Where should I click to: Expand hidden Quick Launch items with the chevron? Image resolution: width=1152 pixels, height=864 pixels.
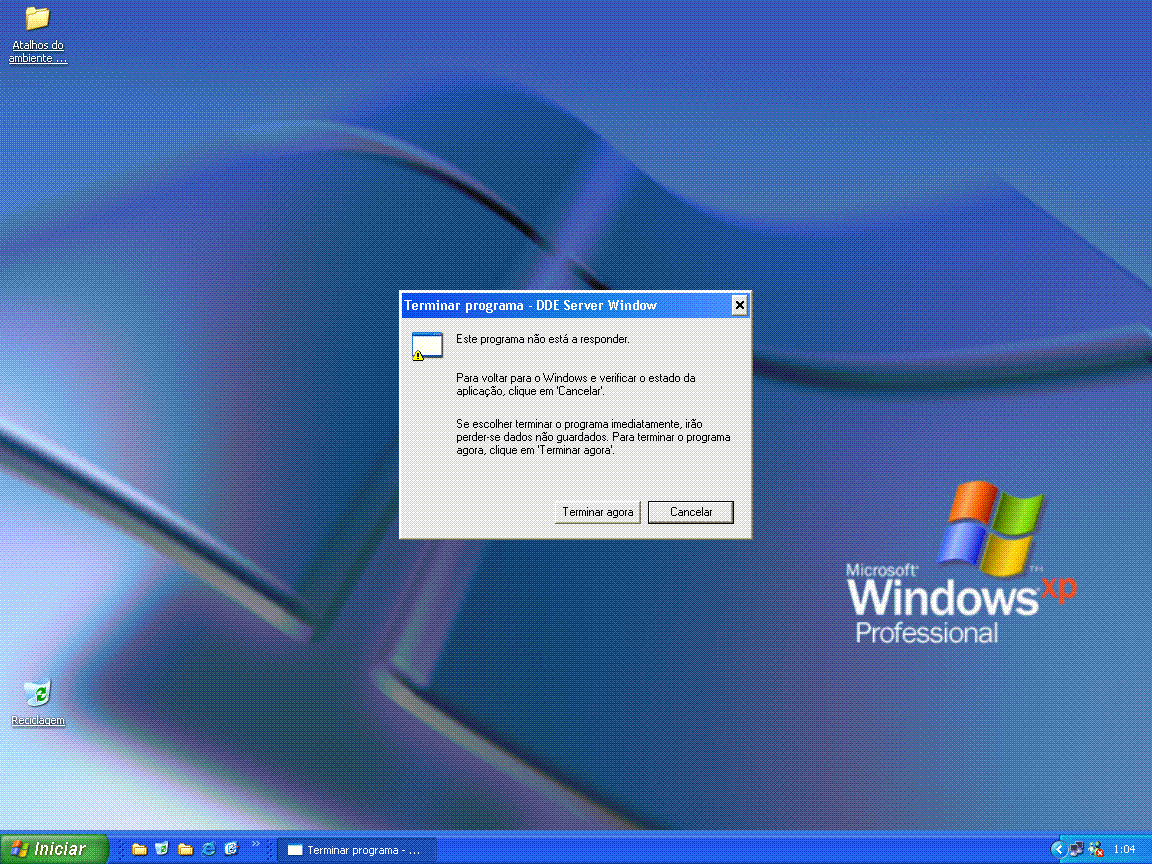coord(258,846)
